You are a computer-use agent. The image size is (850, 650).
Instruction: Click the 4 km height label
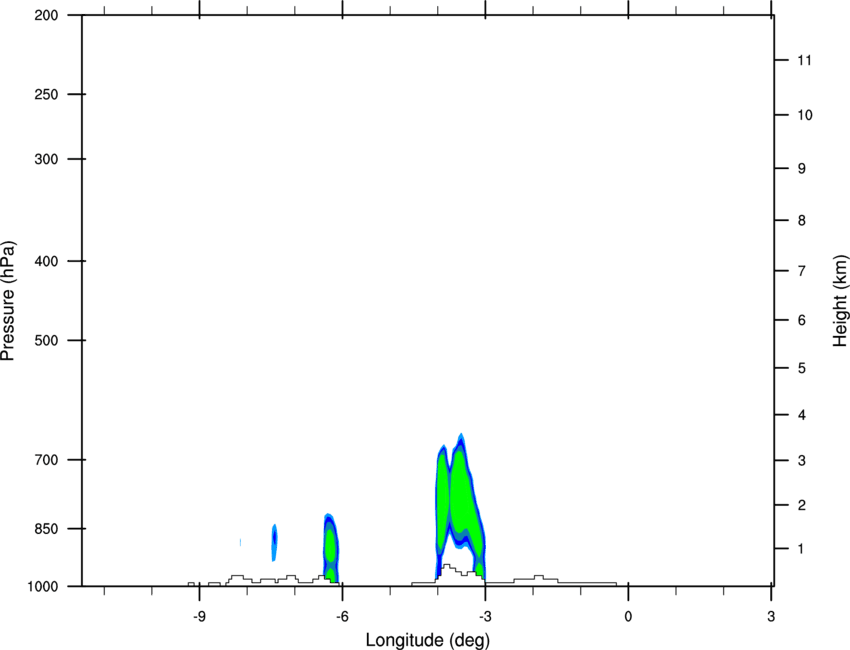(x=802, y=415)
